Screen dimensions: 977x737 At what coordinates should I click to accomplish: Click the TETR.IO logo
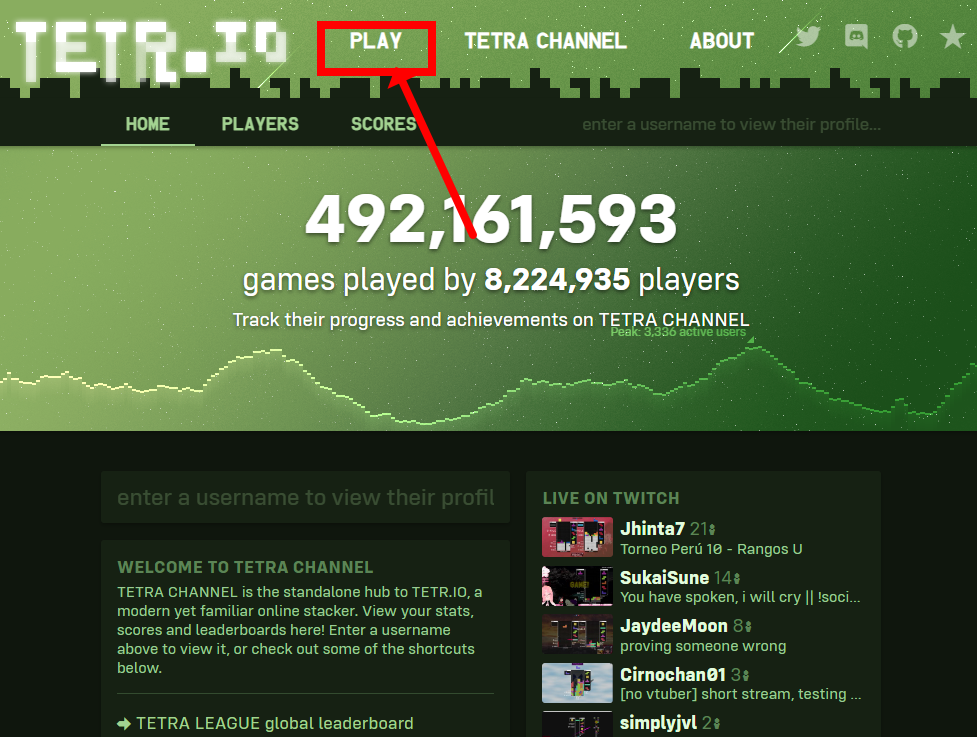[x=151, y=52]
